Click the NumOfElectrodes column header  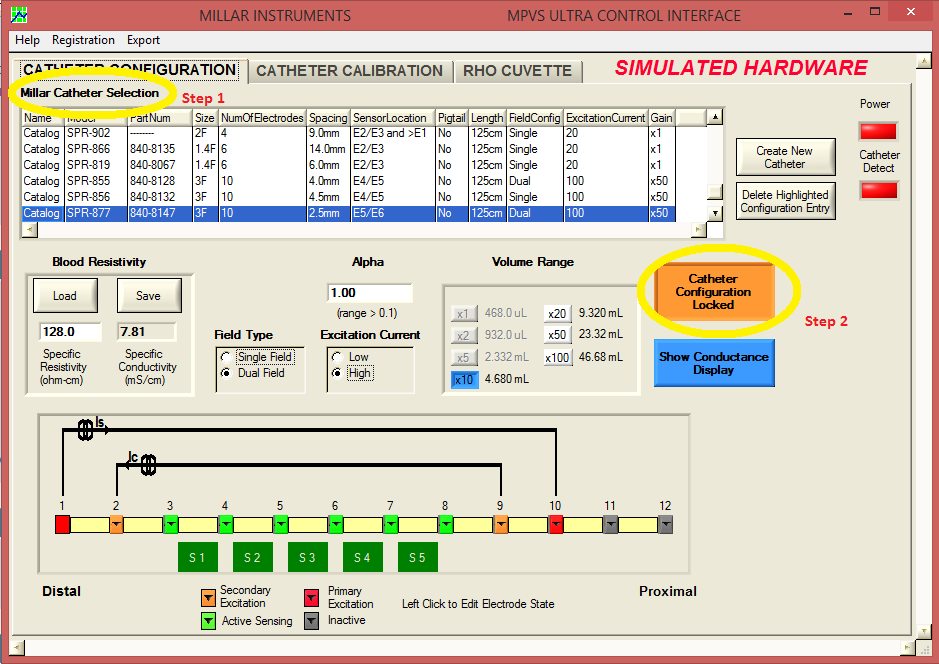262,118
